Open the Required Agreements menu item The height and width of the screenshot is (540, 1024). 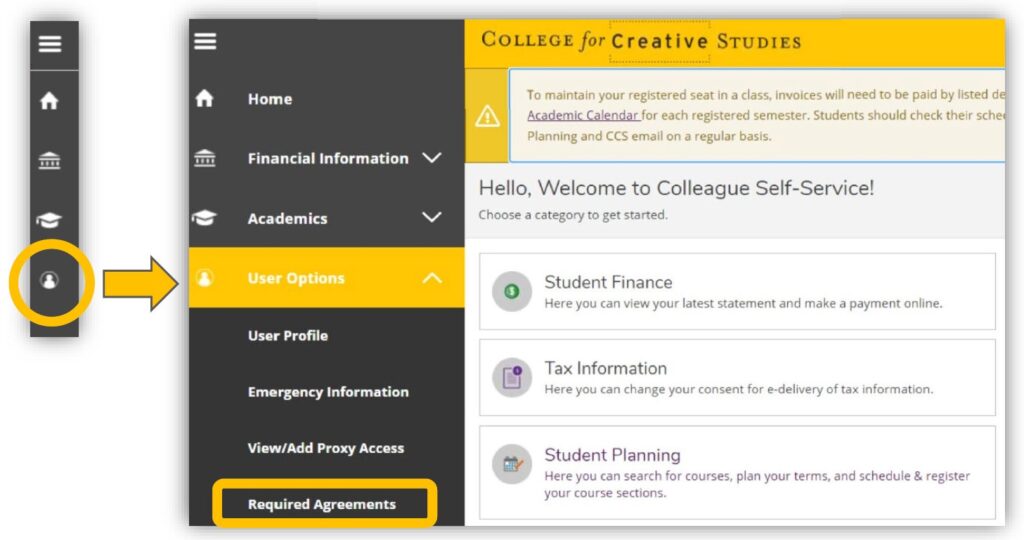[322, 504]
